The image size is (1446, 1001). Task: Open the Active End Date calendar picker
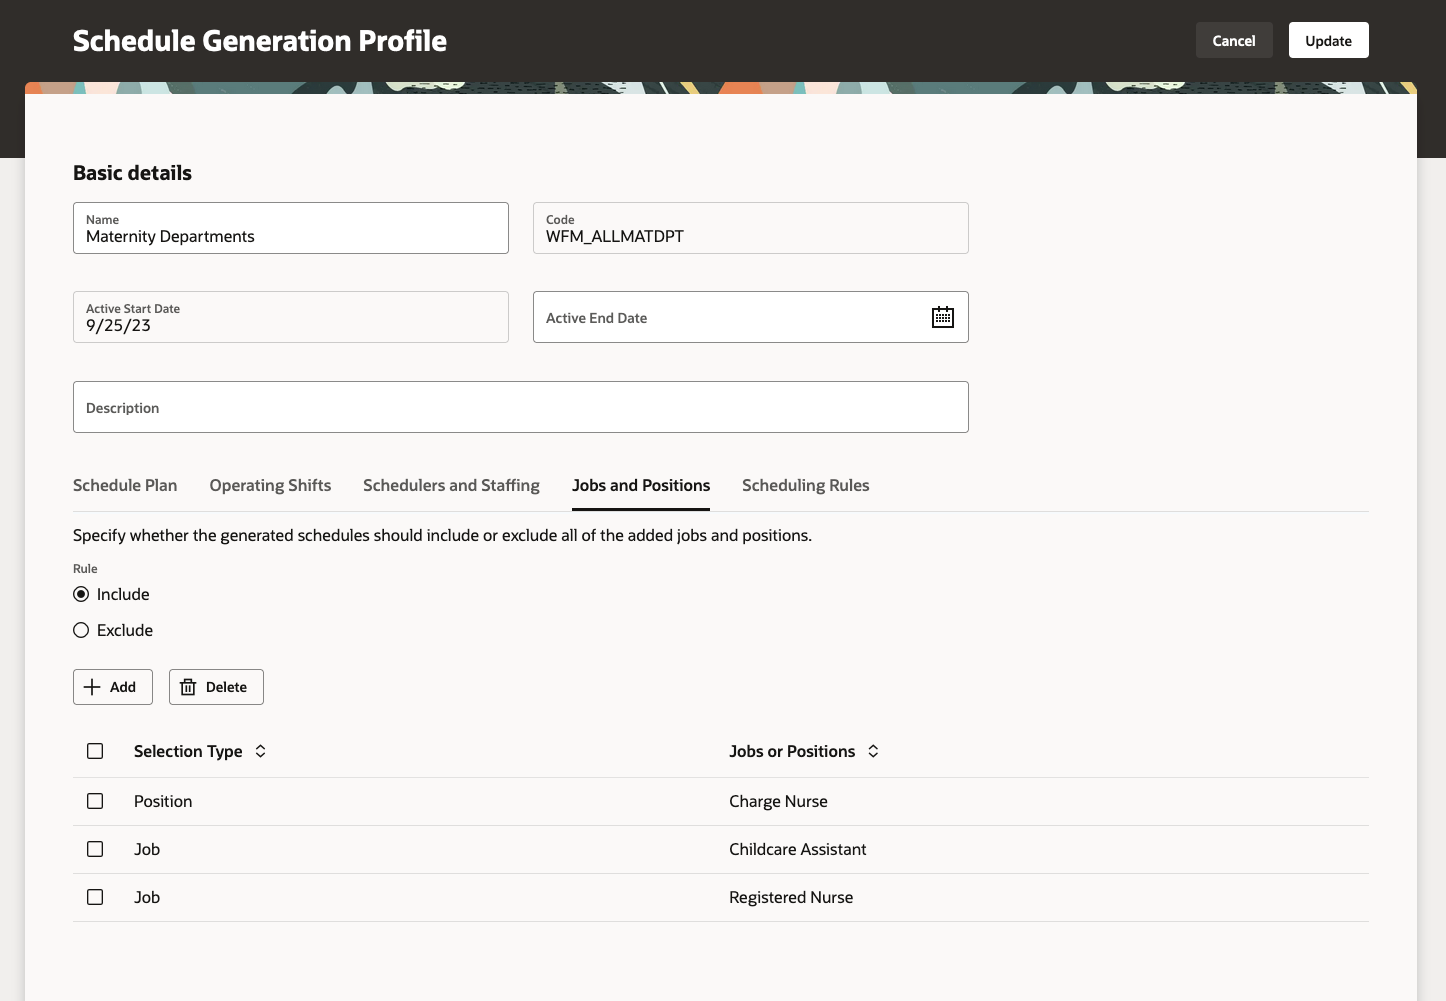click(942, 317)
